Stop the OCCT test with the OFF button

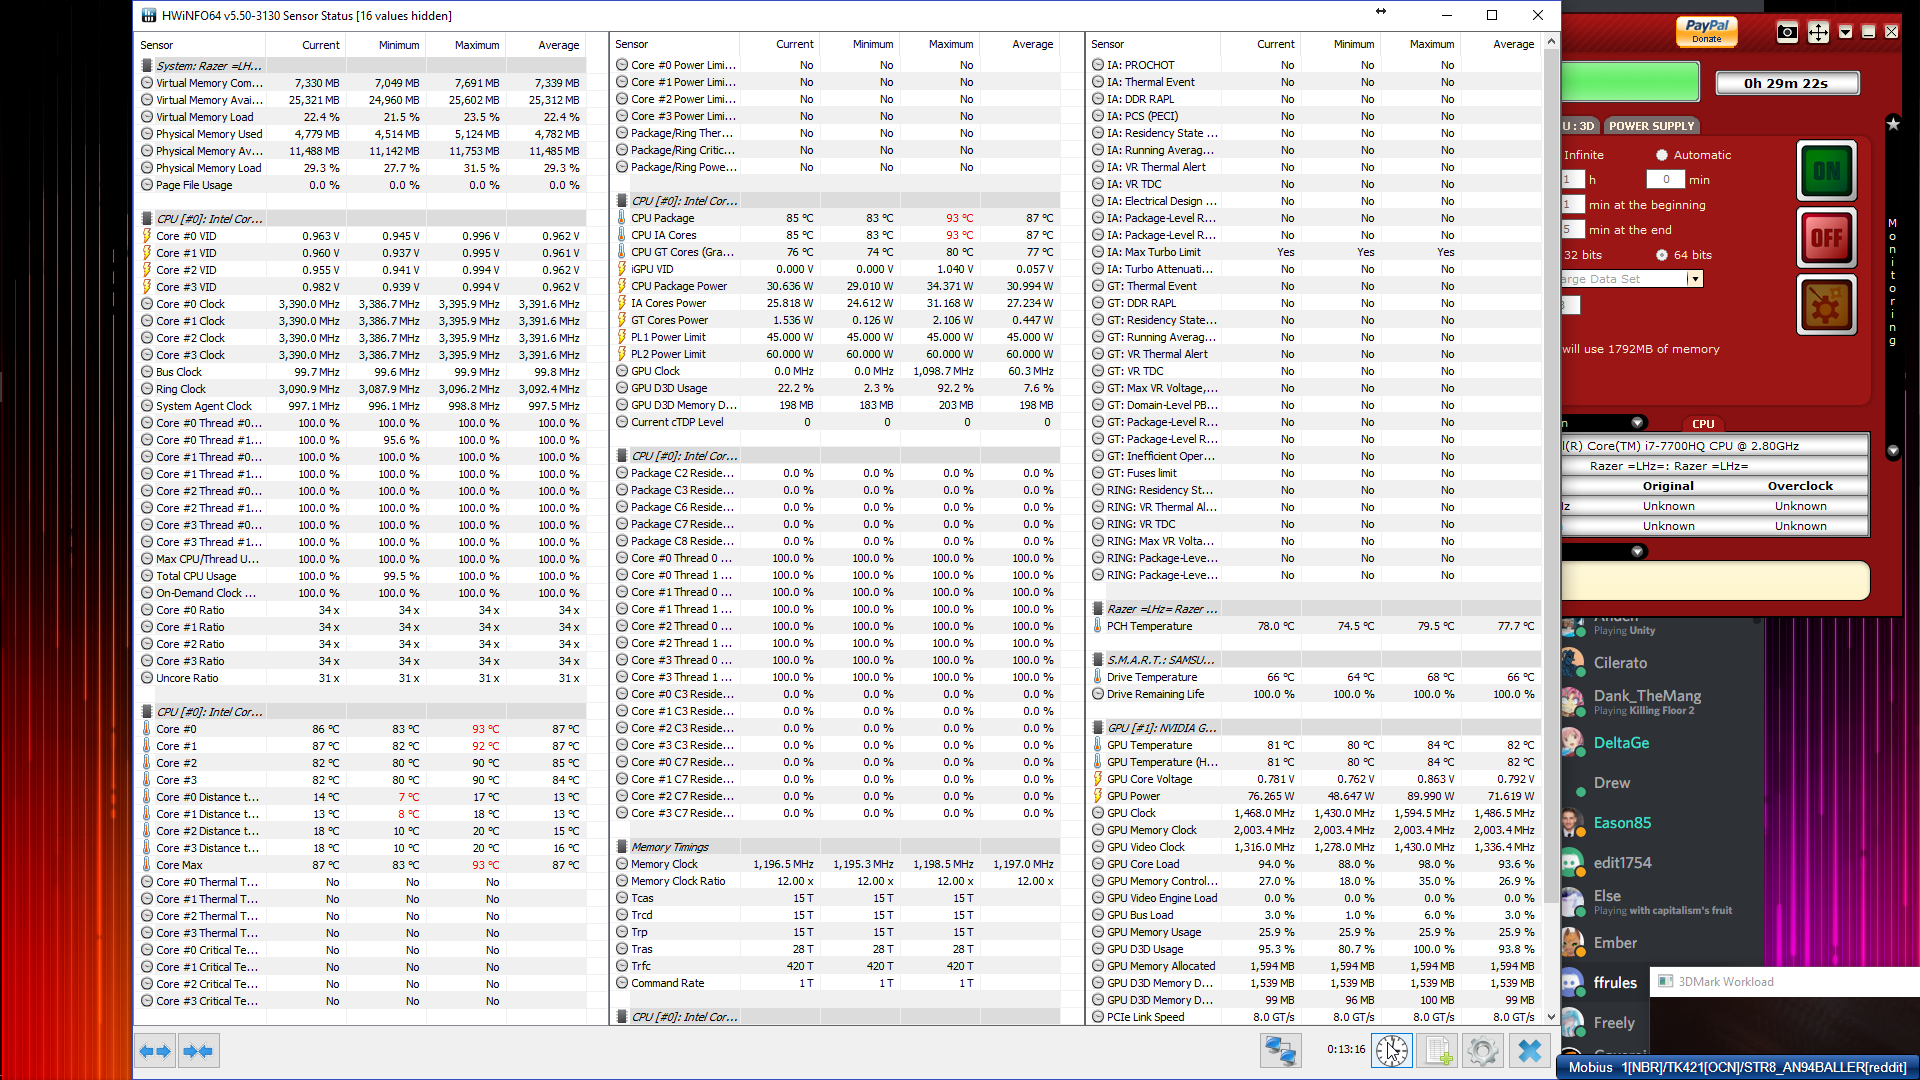(1827, 238)
